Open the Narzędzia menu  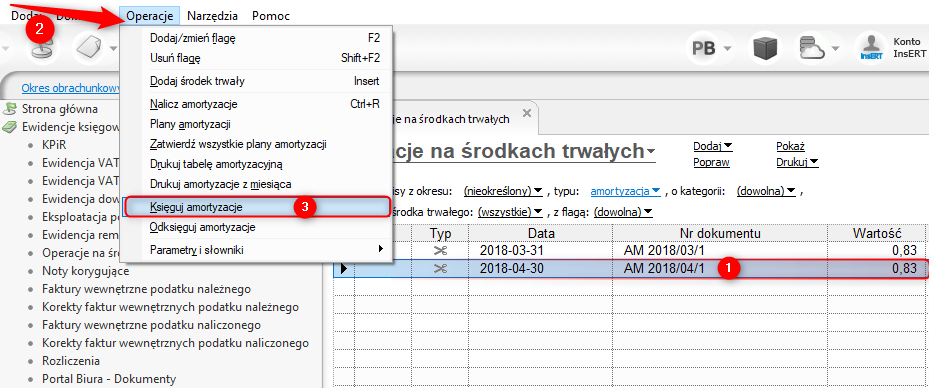tap(212, 16)
